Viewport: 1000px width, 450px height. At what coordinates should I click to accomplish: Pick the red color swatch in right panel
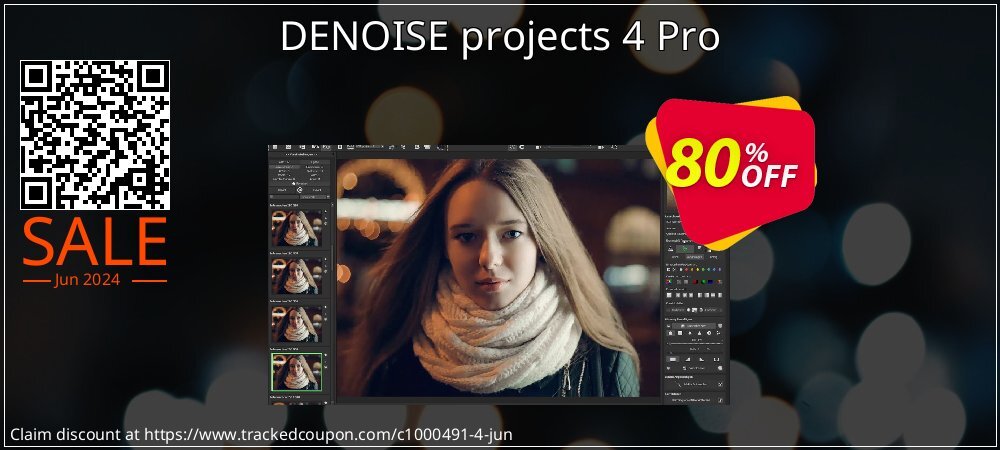pos(695,282)
